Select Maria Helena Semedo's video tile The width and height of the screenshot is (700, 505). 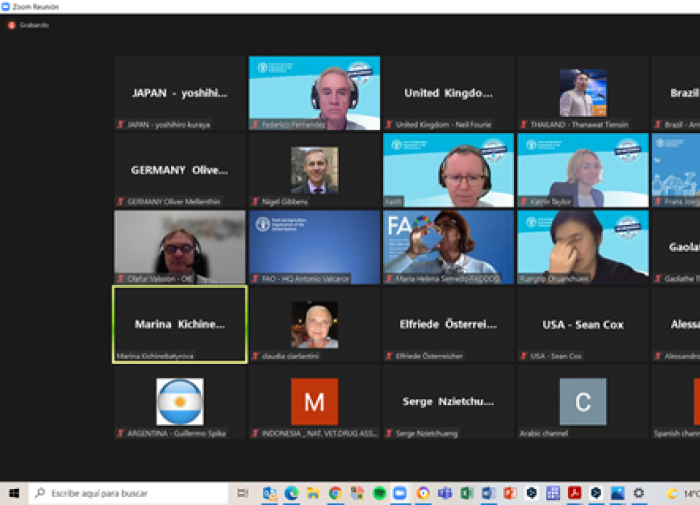tap(449, 247)
